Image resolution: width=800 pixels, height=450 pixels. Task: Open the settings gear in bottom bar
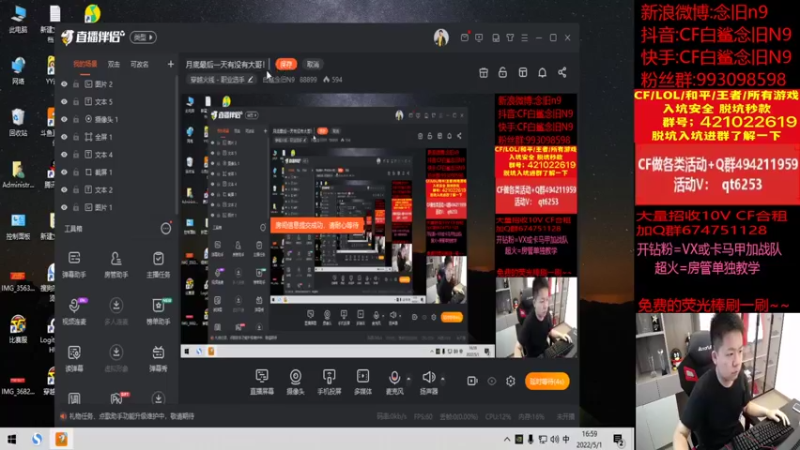tap(511, 381)
